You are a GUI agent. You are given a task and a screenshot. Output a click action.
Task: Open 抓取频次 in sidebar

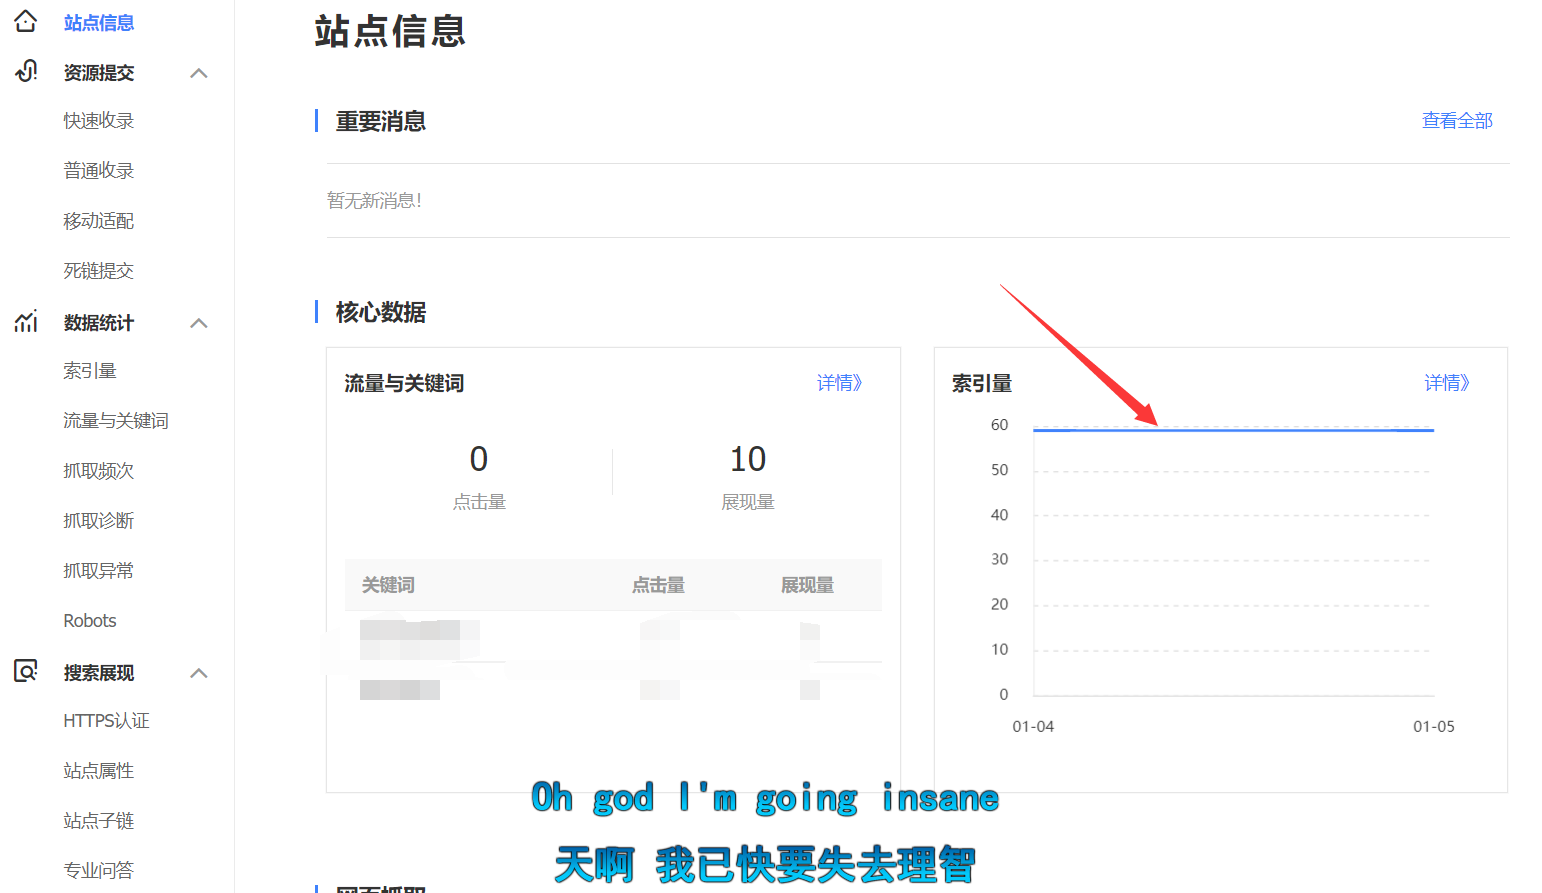(99, 471)
